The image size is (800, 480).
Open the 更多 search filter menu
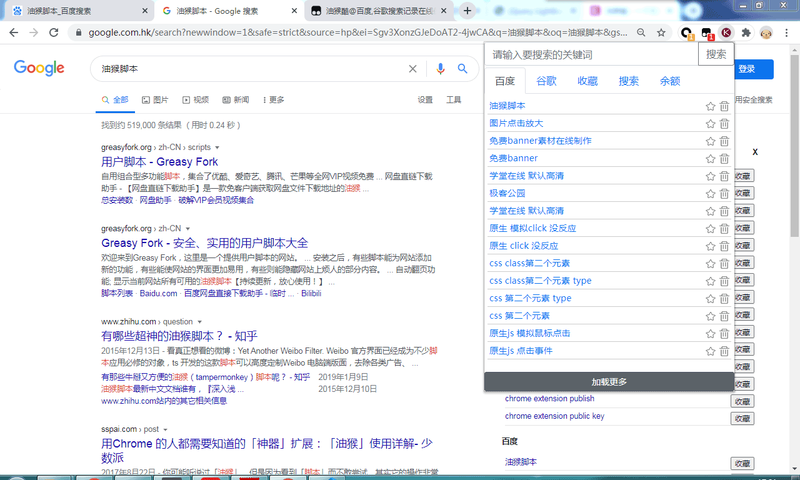point(273,100)
